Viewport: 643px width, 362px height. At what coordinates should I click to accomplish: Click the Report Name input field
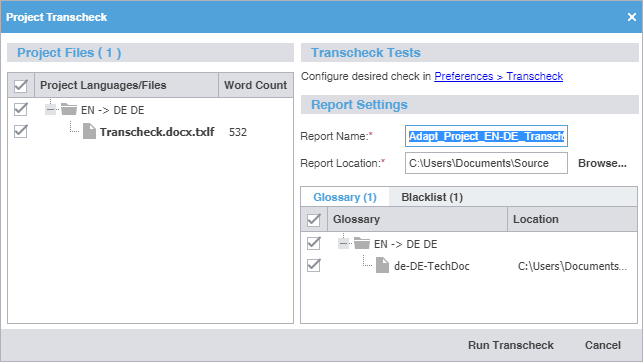click(486, 136)
